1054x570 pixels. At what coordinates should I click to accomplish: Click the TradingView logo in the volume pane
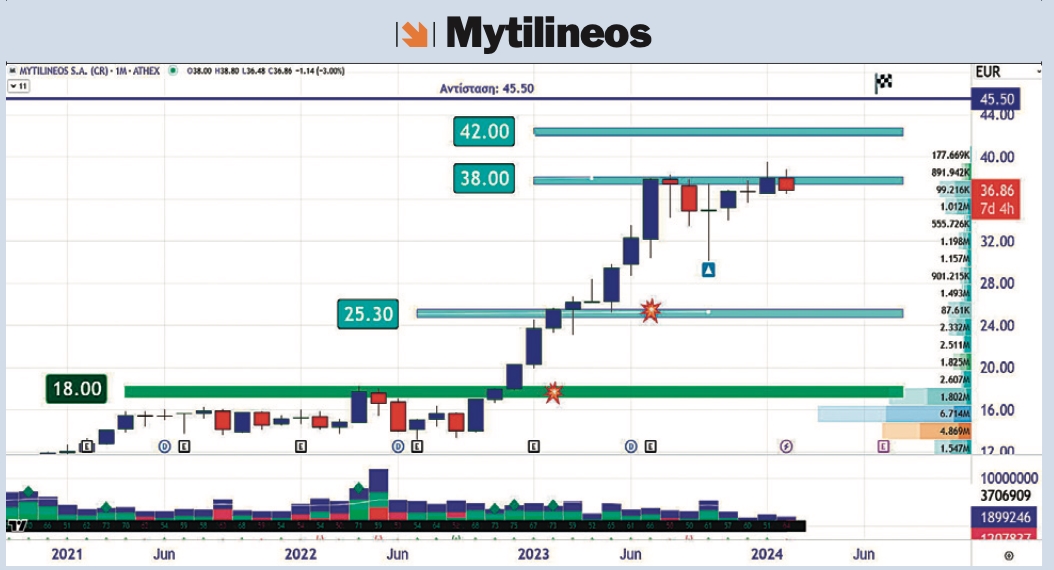(17, 526)
